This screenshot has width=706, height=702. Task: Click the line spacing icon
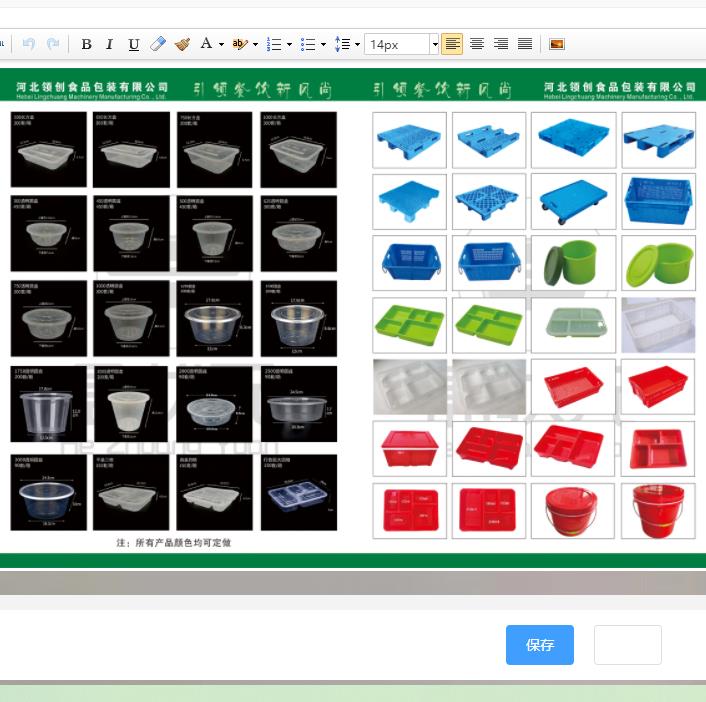(343, 44)
